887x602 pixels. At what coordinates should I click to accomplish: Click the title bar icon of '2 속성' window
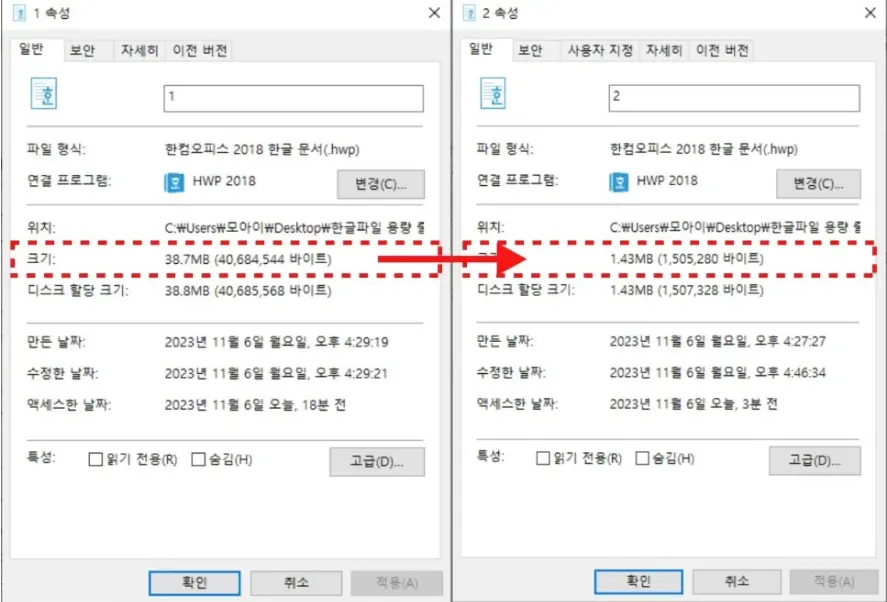point(469,13)
